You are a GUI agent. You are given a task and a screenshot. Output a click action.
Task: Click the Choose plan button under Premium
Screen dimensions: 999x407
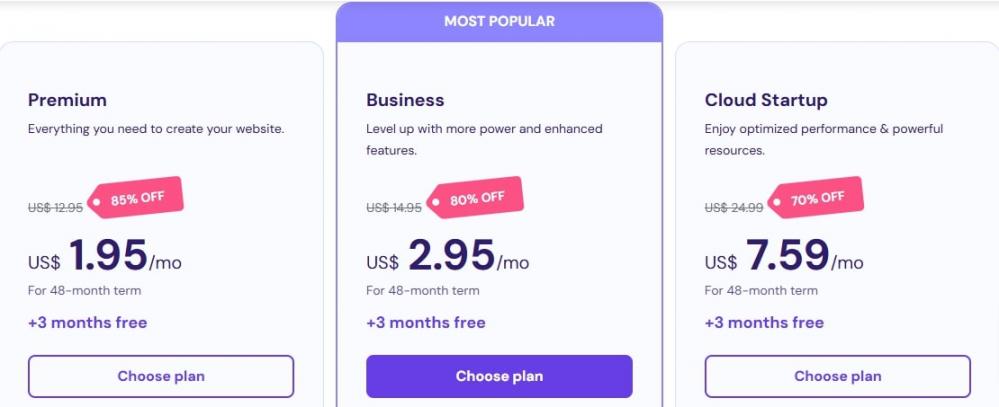point(161,376)
